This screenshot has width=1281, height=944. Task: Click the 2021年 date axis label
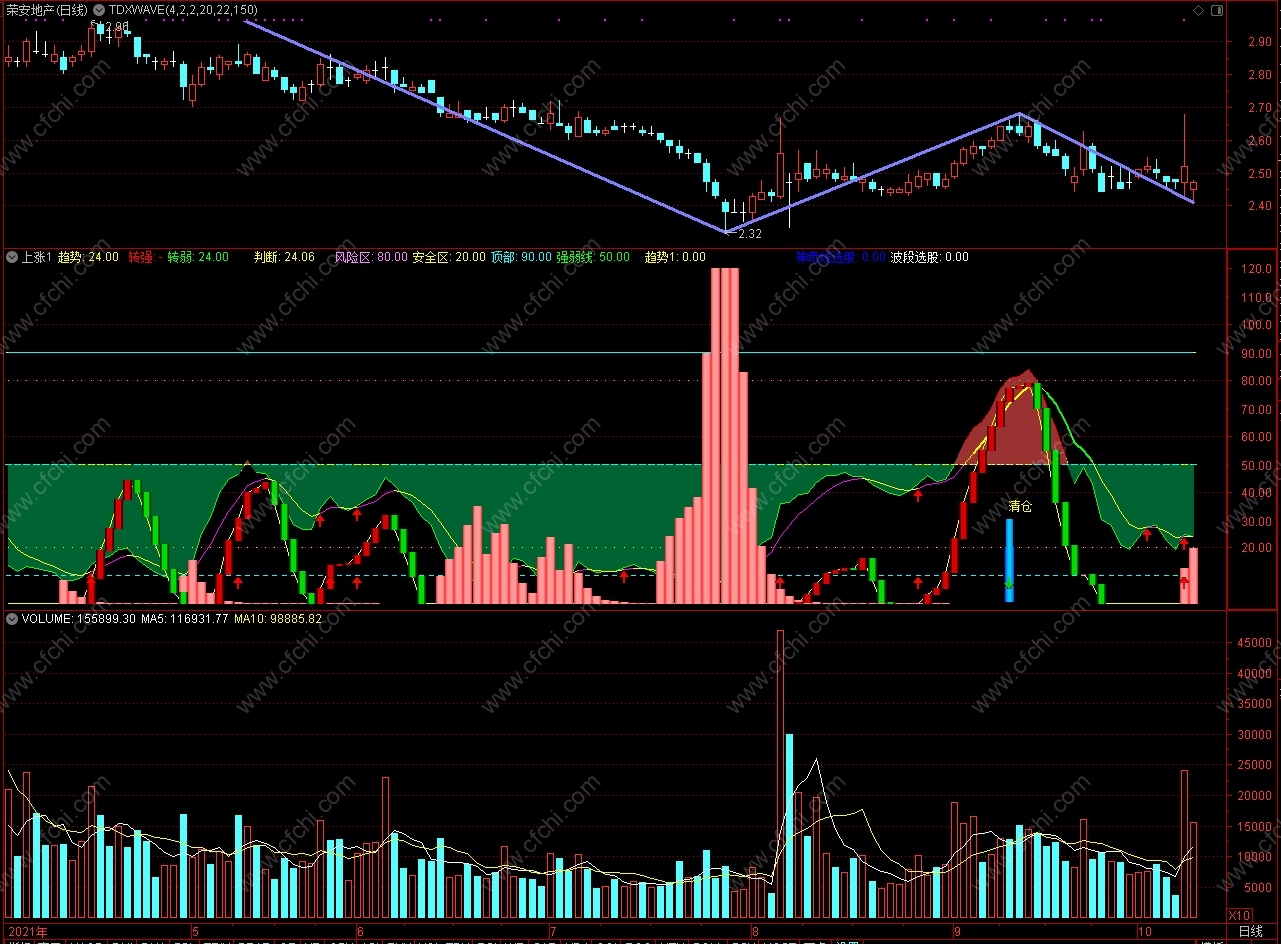27,931
